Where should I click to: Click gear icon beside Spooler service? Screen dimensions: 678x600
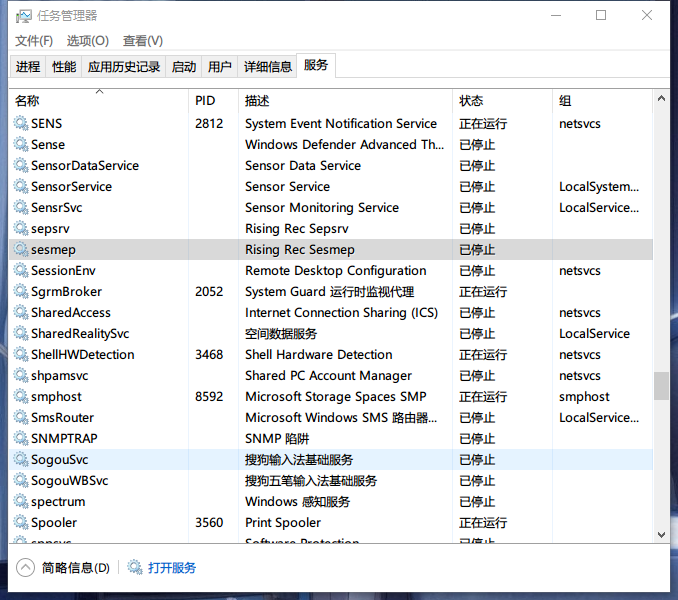point(21,522)
